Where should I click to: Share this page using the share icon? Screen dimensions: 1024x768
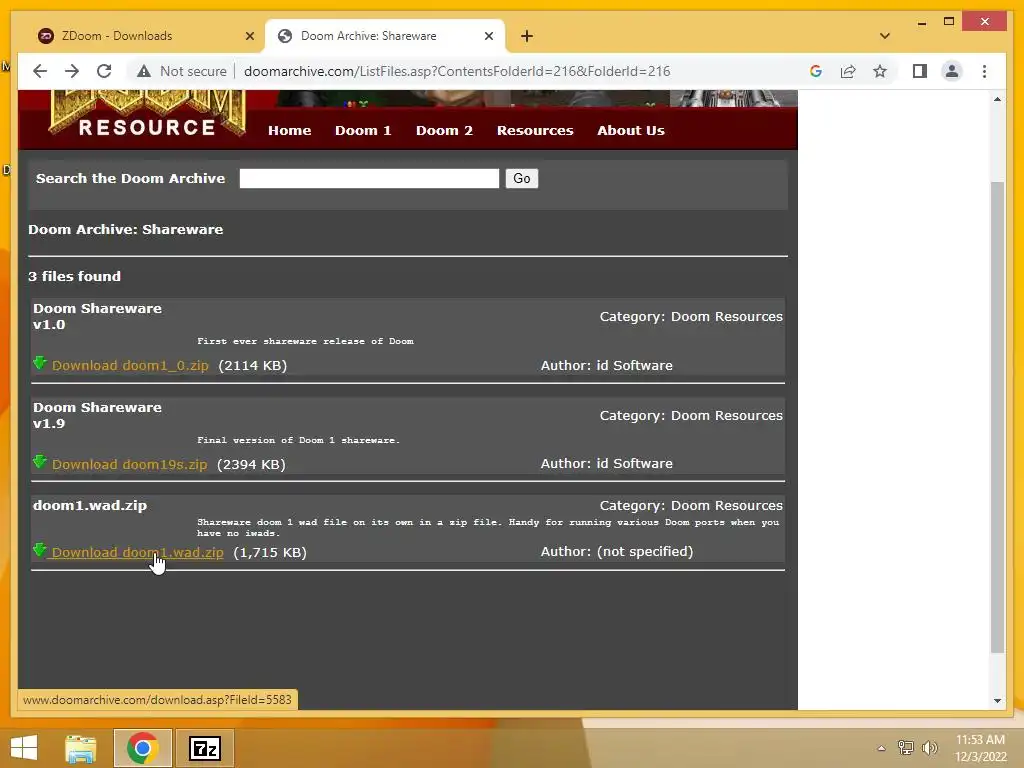pos(848,71)
